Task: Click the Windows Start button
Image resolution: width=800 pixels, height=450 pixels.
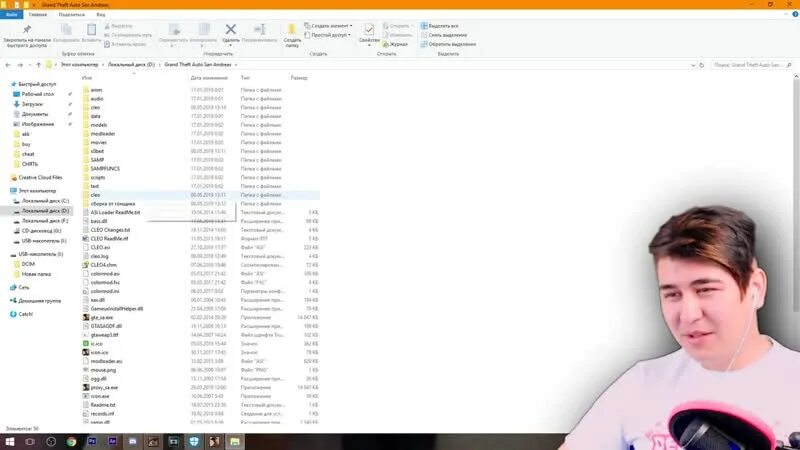Action: click(x=10, y=442)
